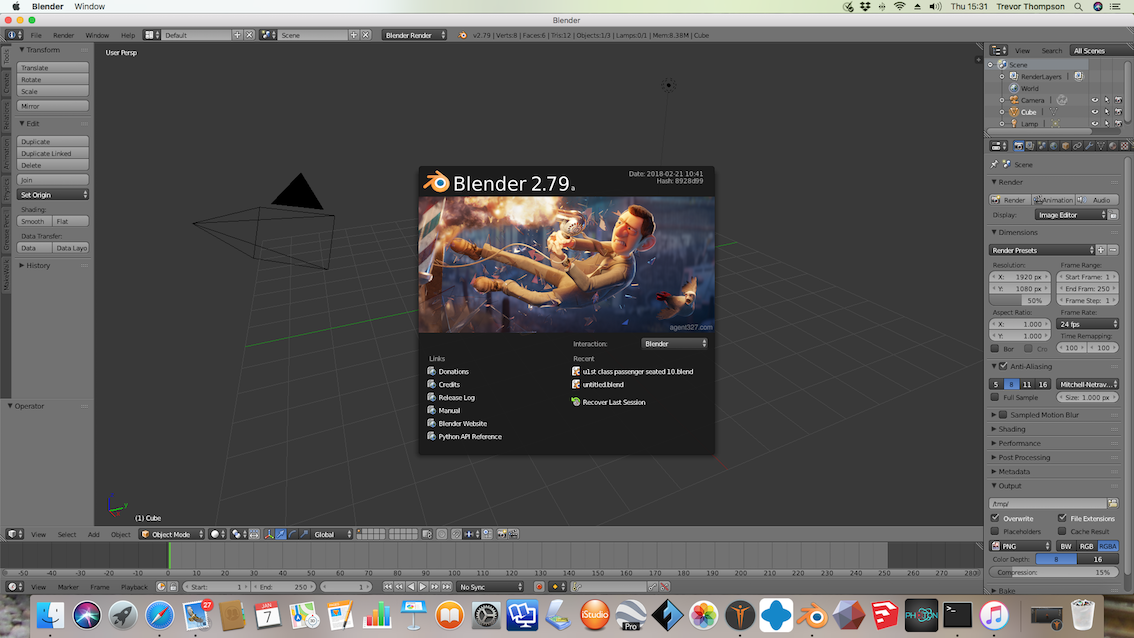
Task: Toggle Cube selectability cursor icon in outliner
Action: click(x=1107, y=112)
